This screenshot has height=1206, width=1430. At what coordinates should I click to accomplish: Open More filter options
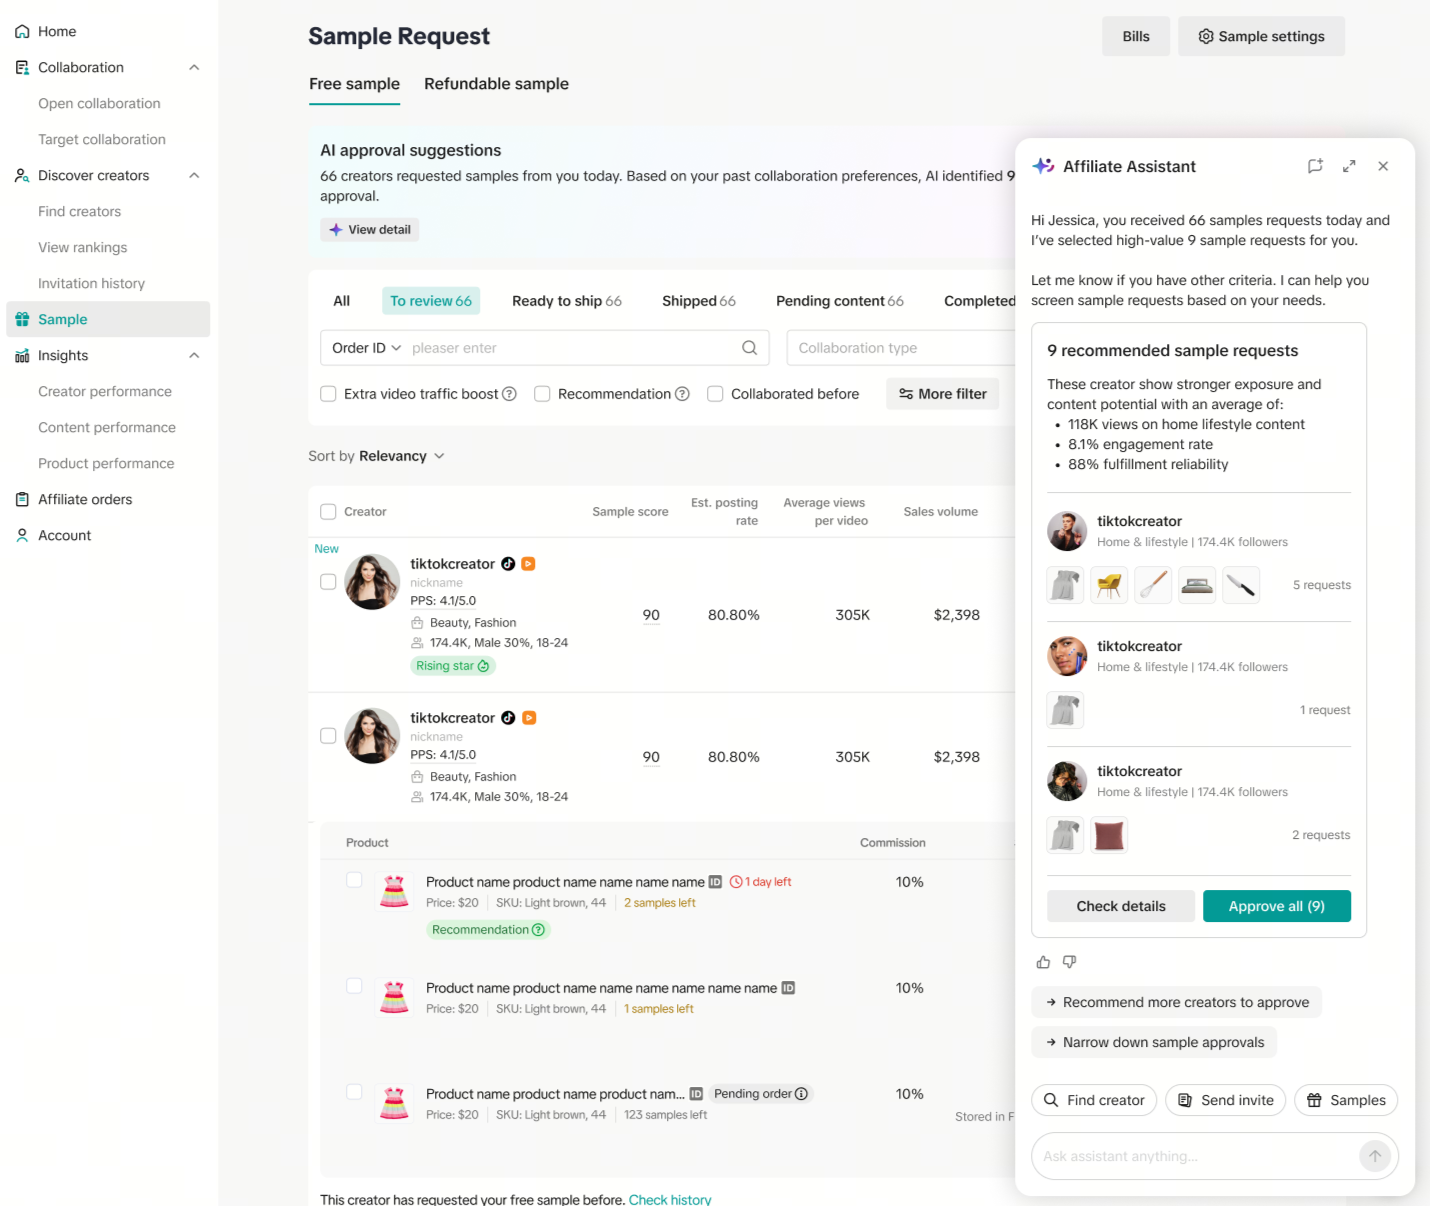pos(942,394)
